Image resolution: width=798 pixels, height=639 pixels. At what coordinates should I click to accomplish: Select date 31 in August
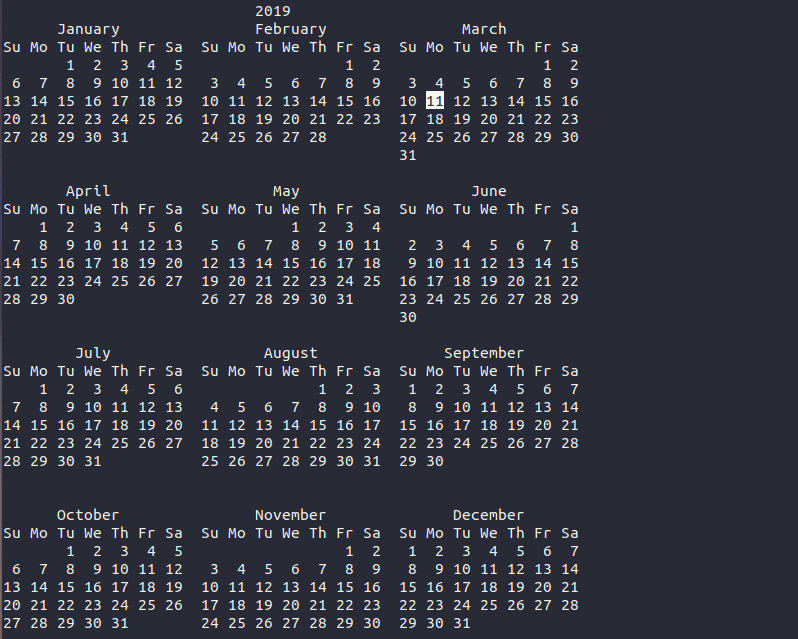coord(372,461)
